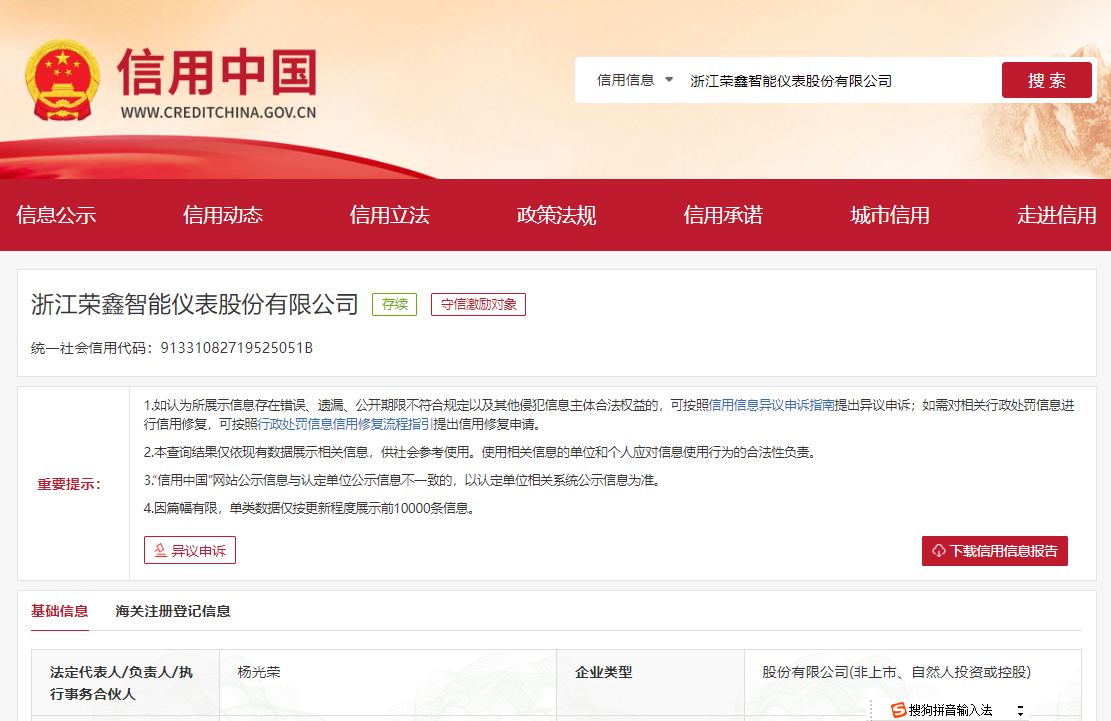Click the Sogou Pinyin input method icon
The image size is (1111, 721).
point(898,710)
